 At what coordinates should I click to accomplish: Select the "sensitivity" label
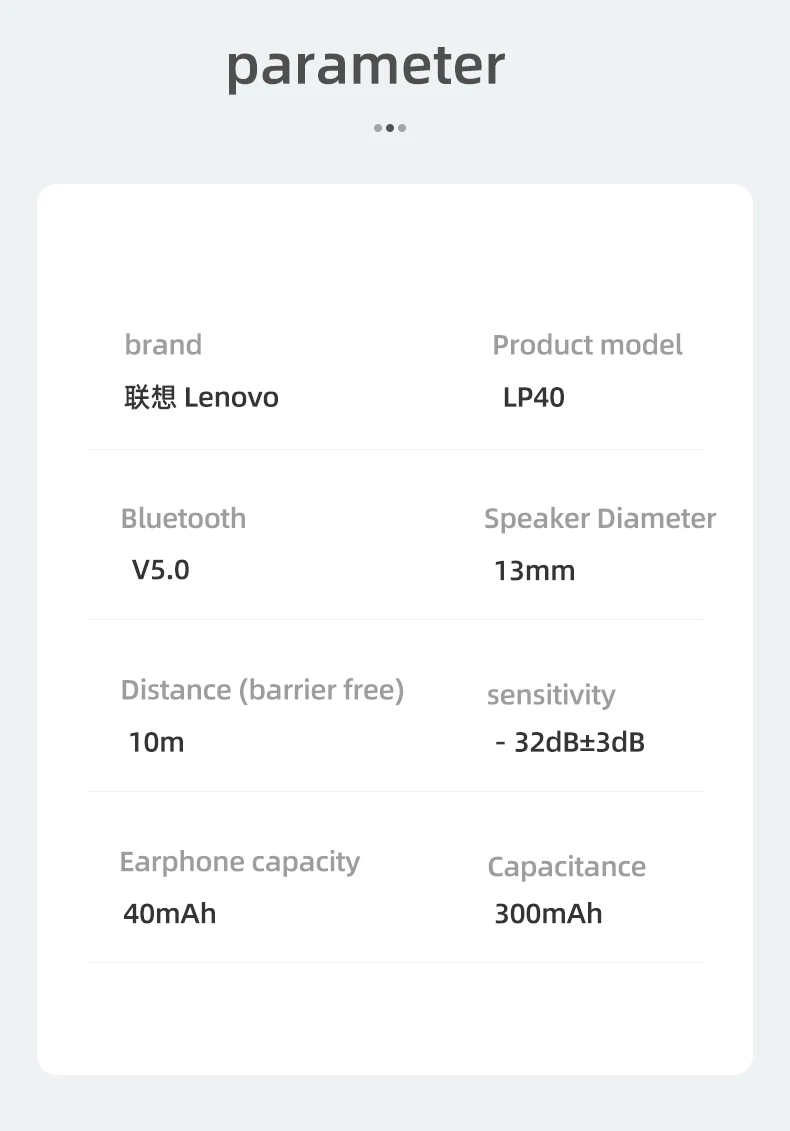click(x=551, y=695)
